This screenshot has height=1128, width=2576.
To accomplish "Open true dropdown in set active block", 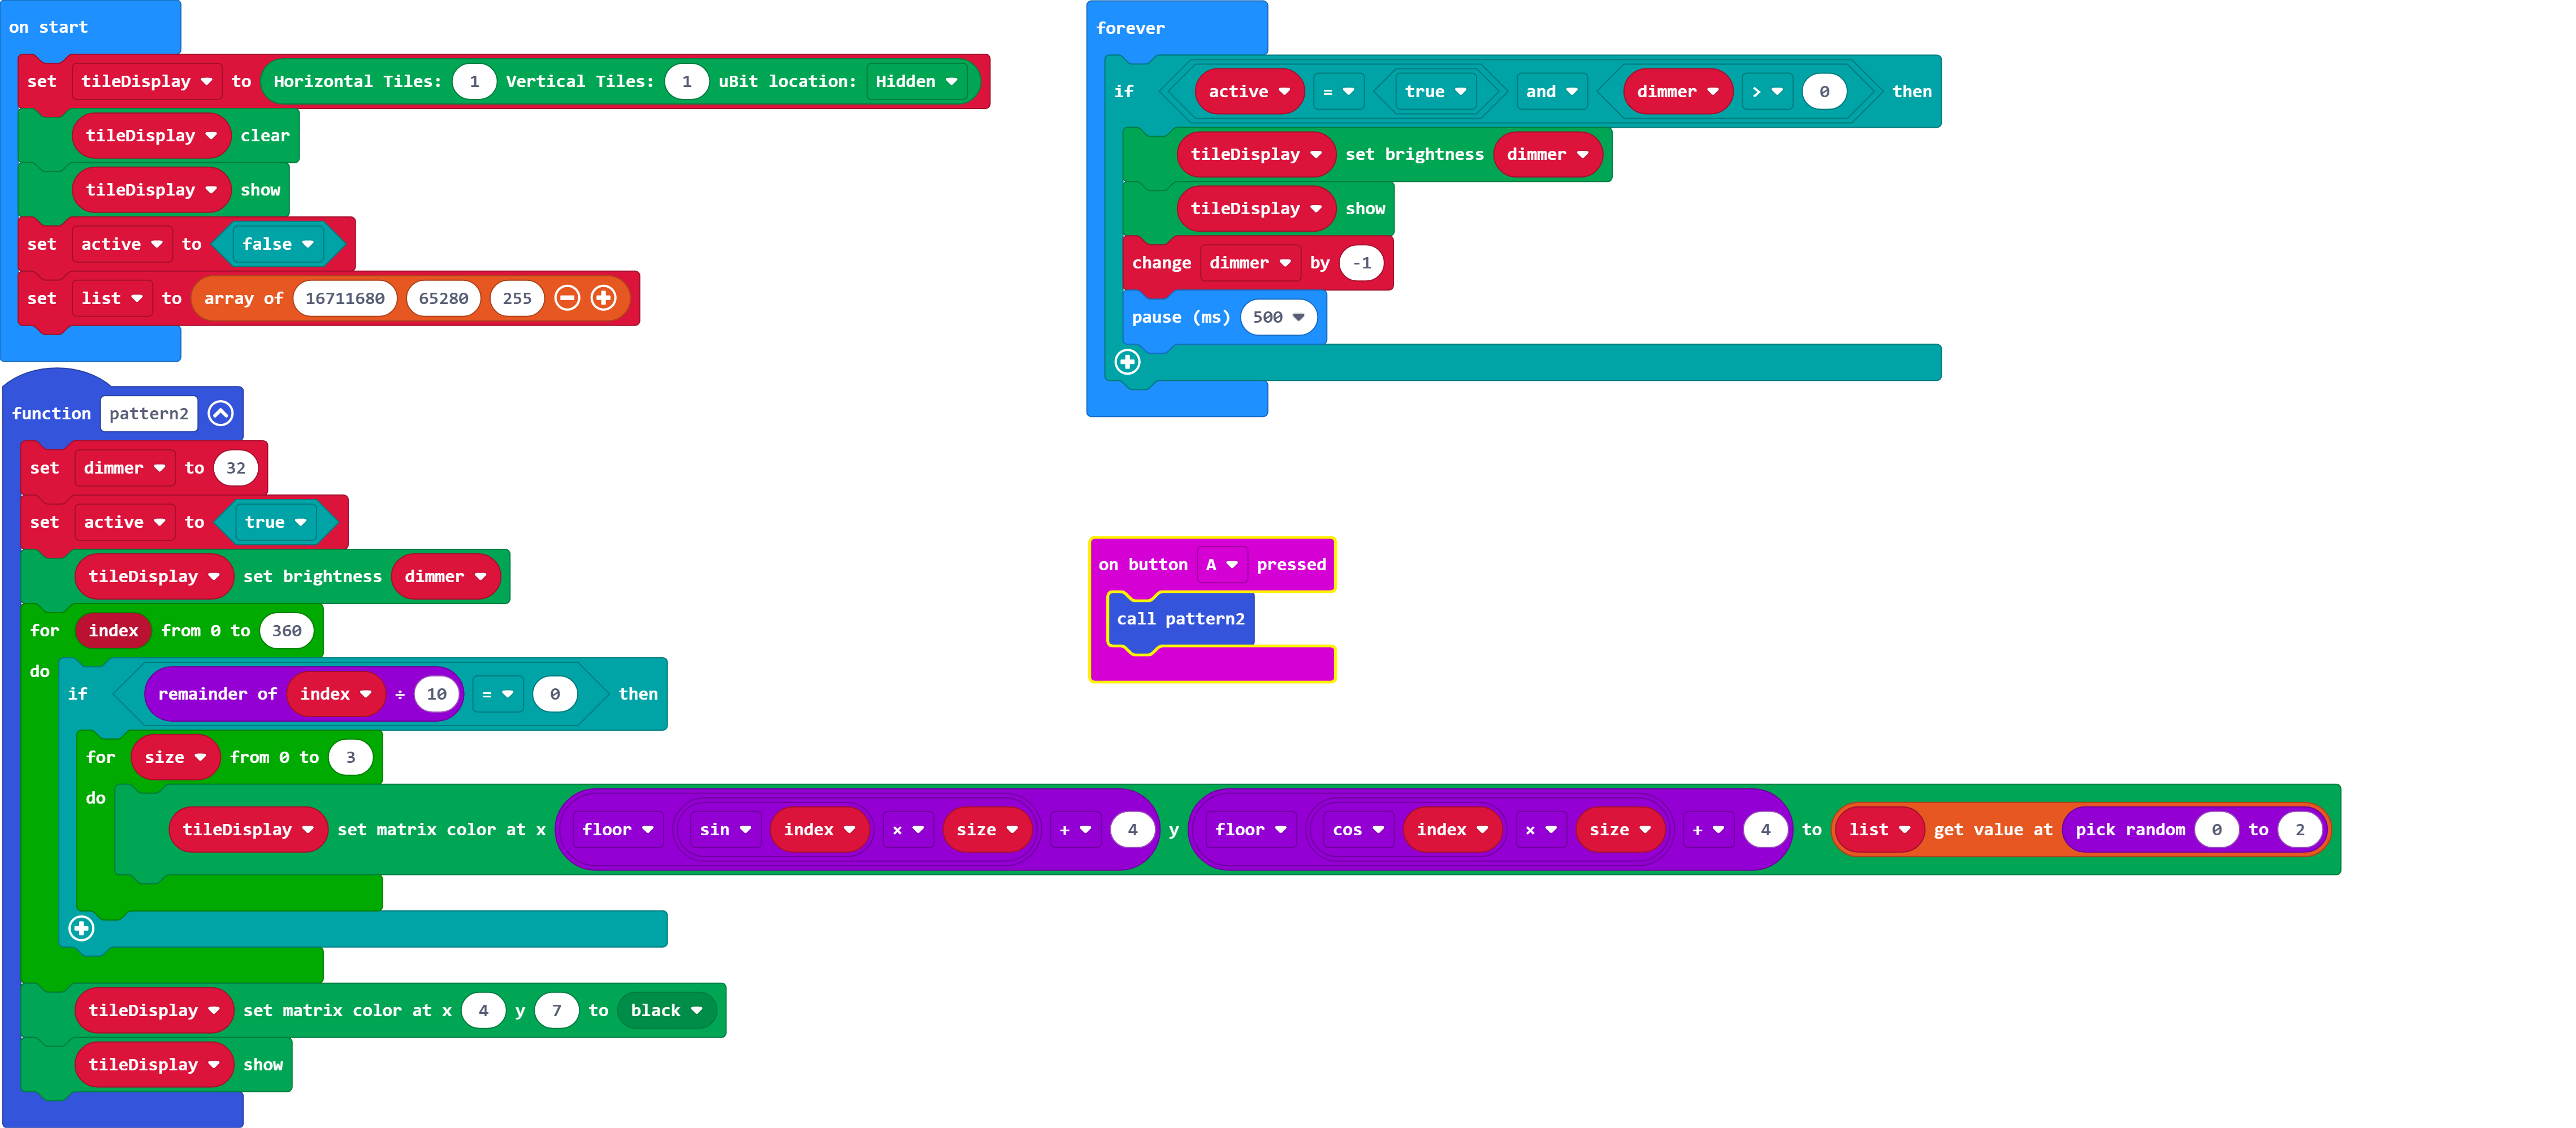I will (276, 522).
